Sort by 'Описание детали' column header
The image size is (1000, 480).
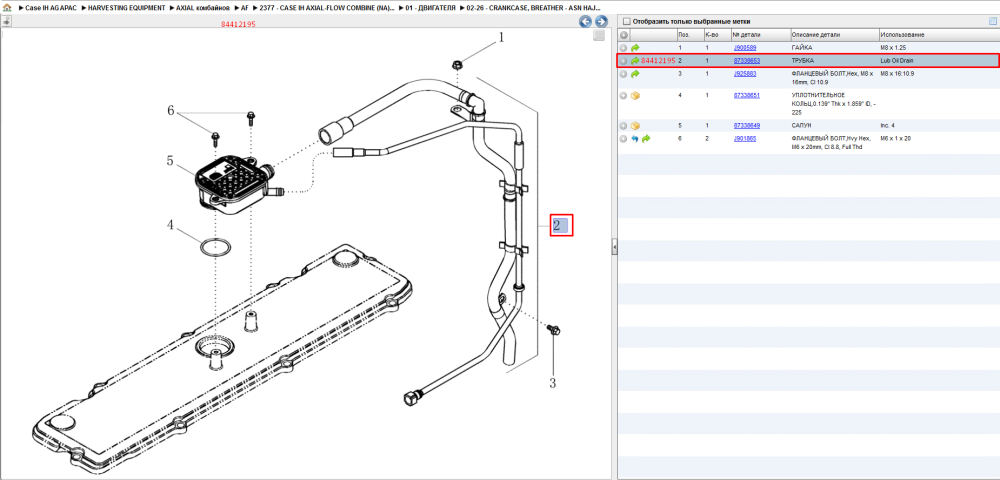click(834, 34)
